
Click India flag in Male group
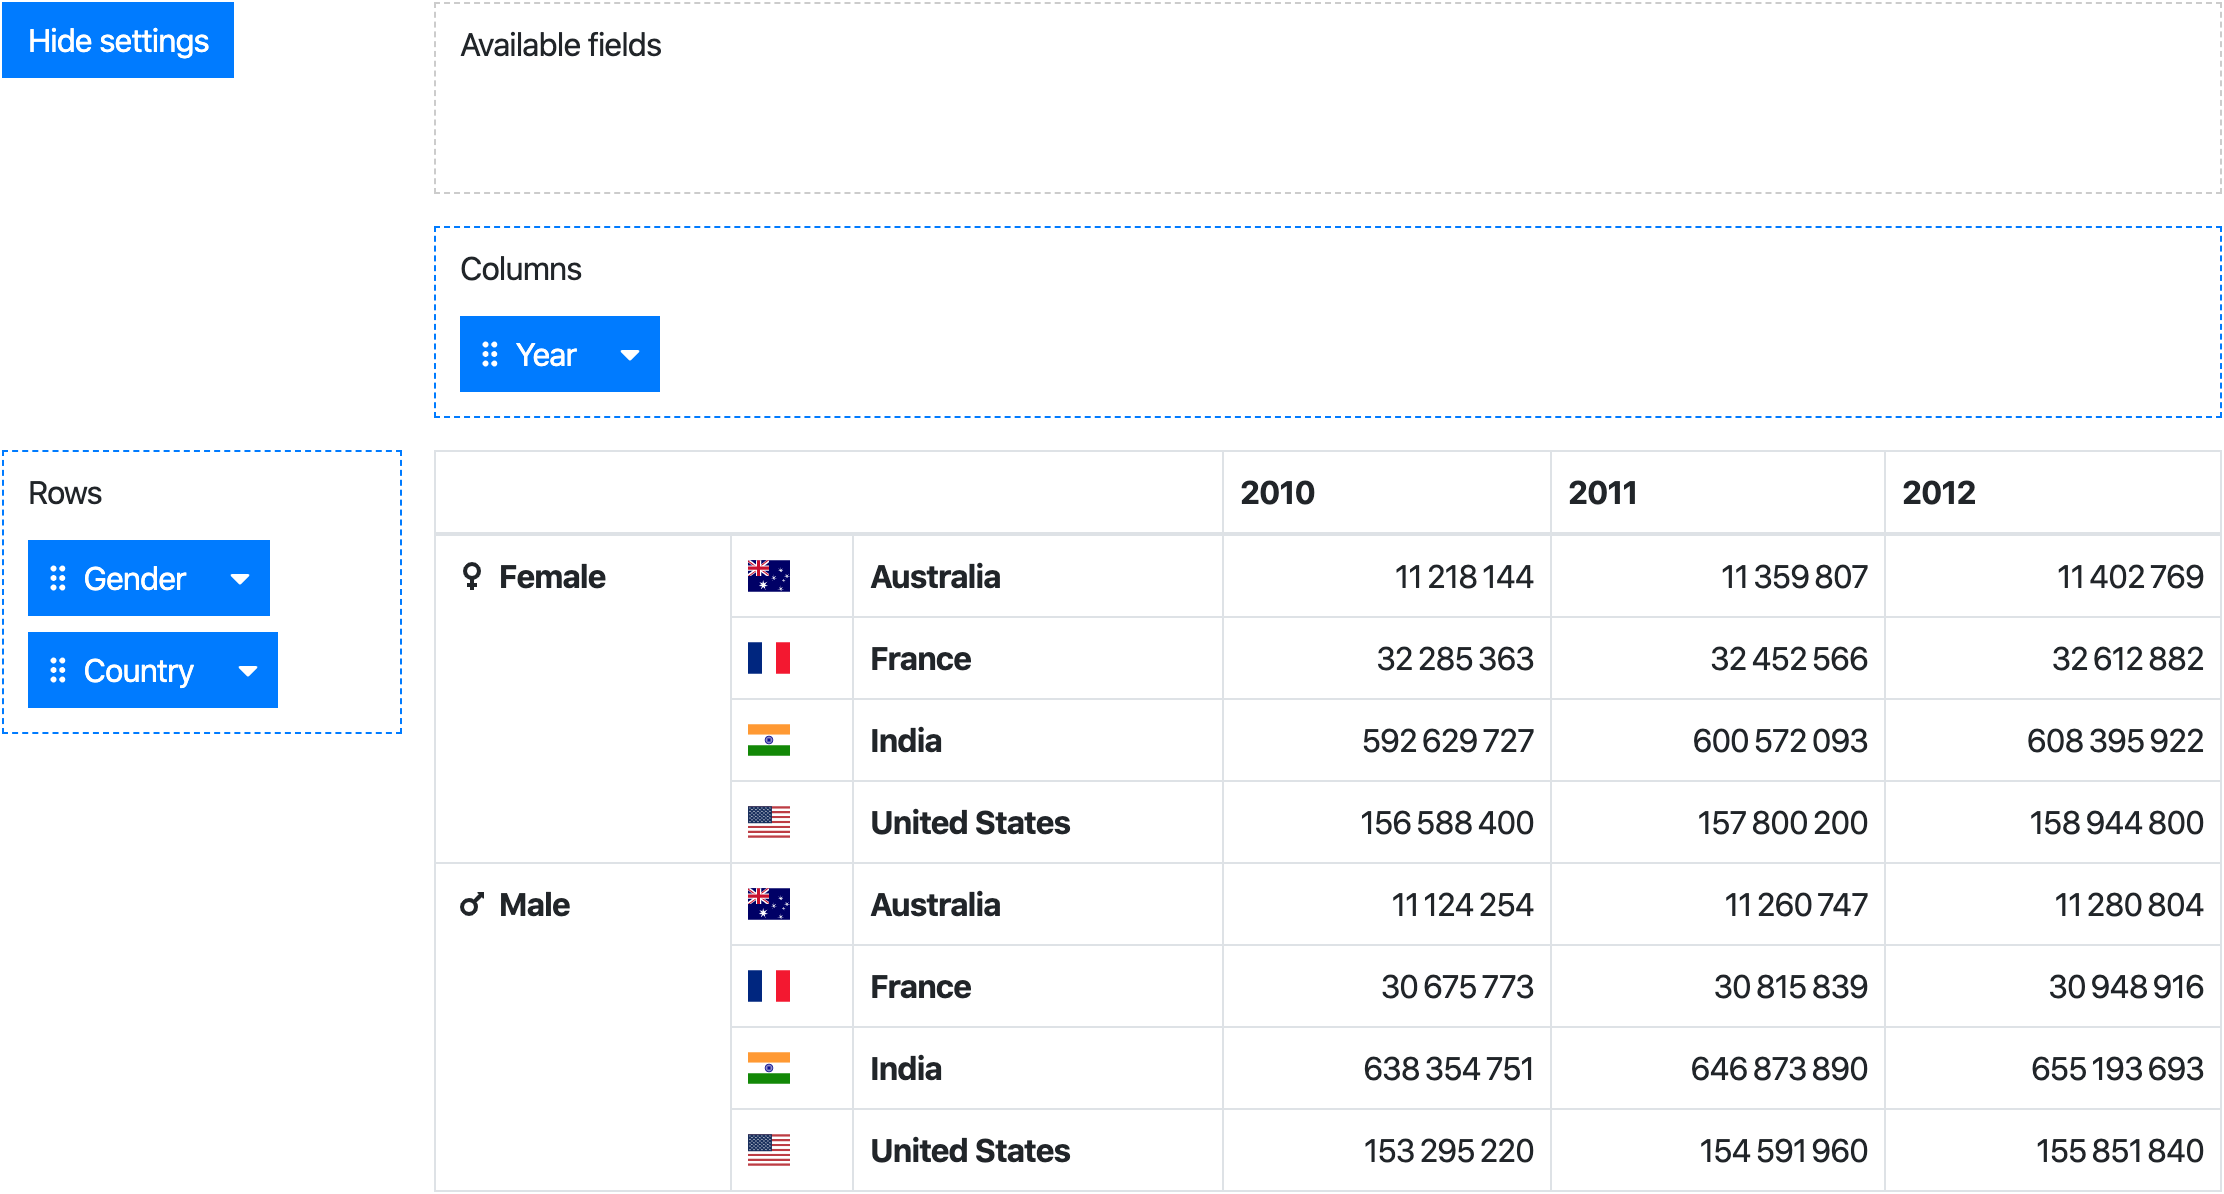(768, 1068)
